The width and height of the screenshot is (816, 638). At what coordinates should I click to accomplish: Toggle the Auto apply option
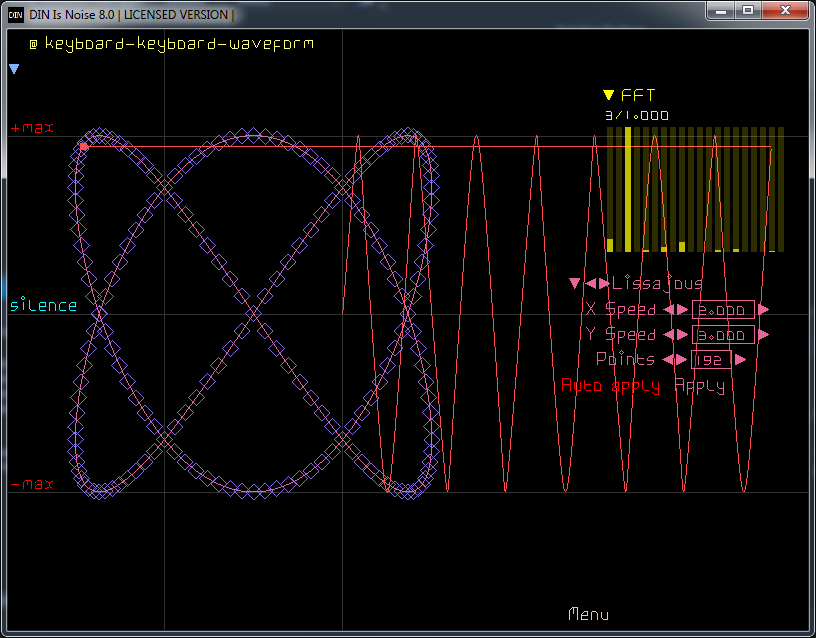point(610,386)
